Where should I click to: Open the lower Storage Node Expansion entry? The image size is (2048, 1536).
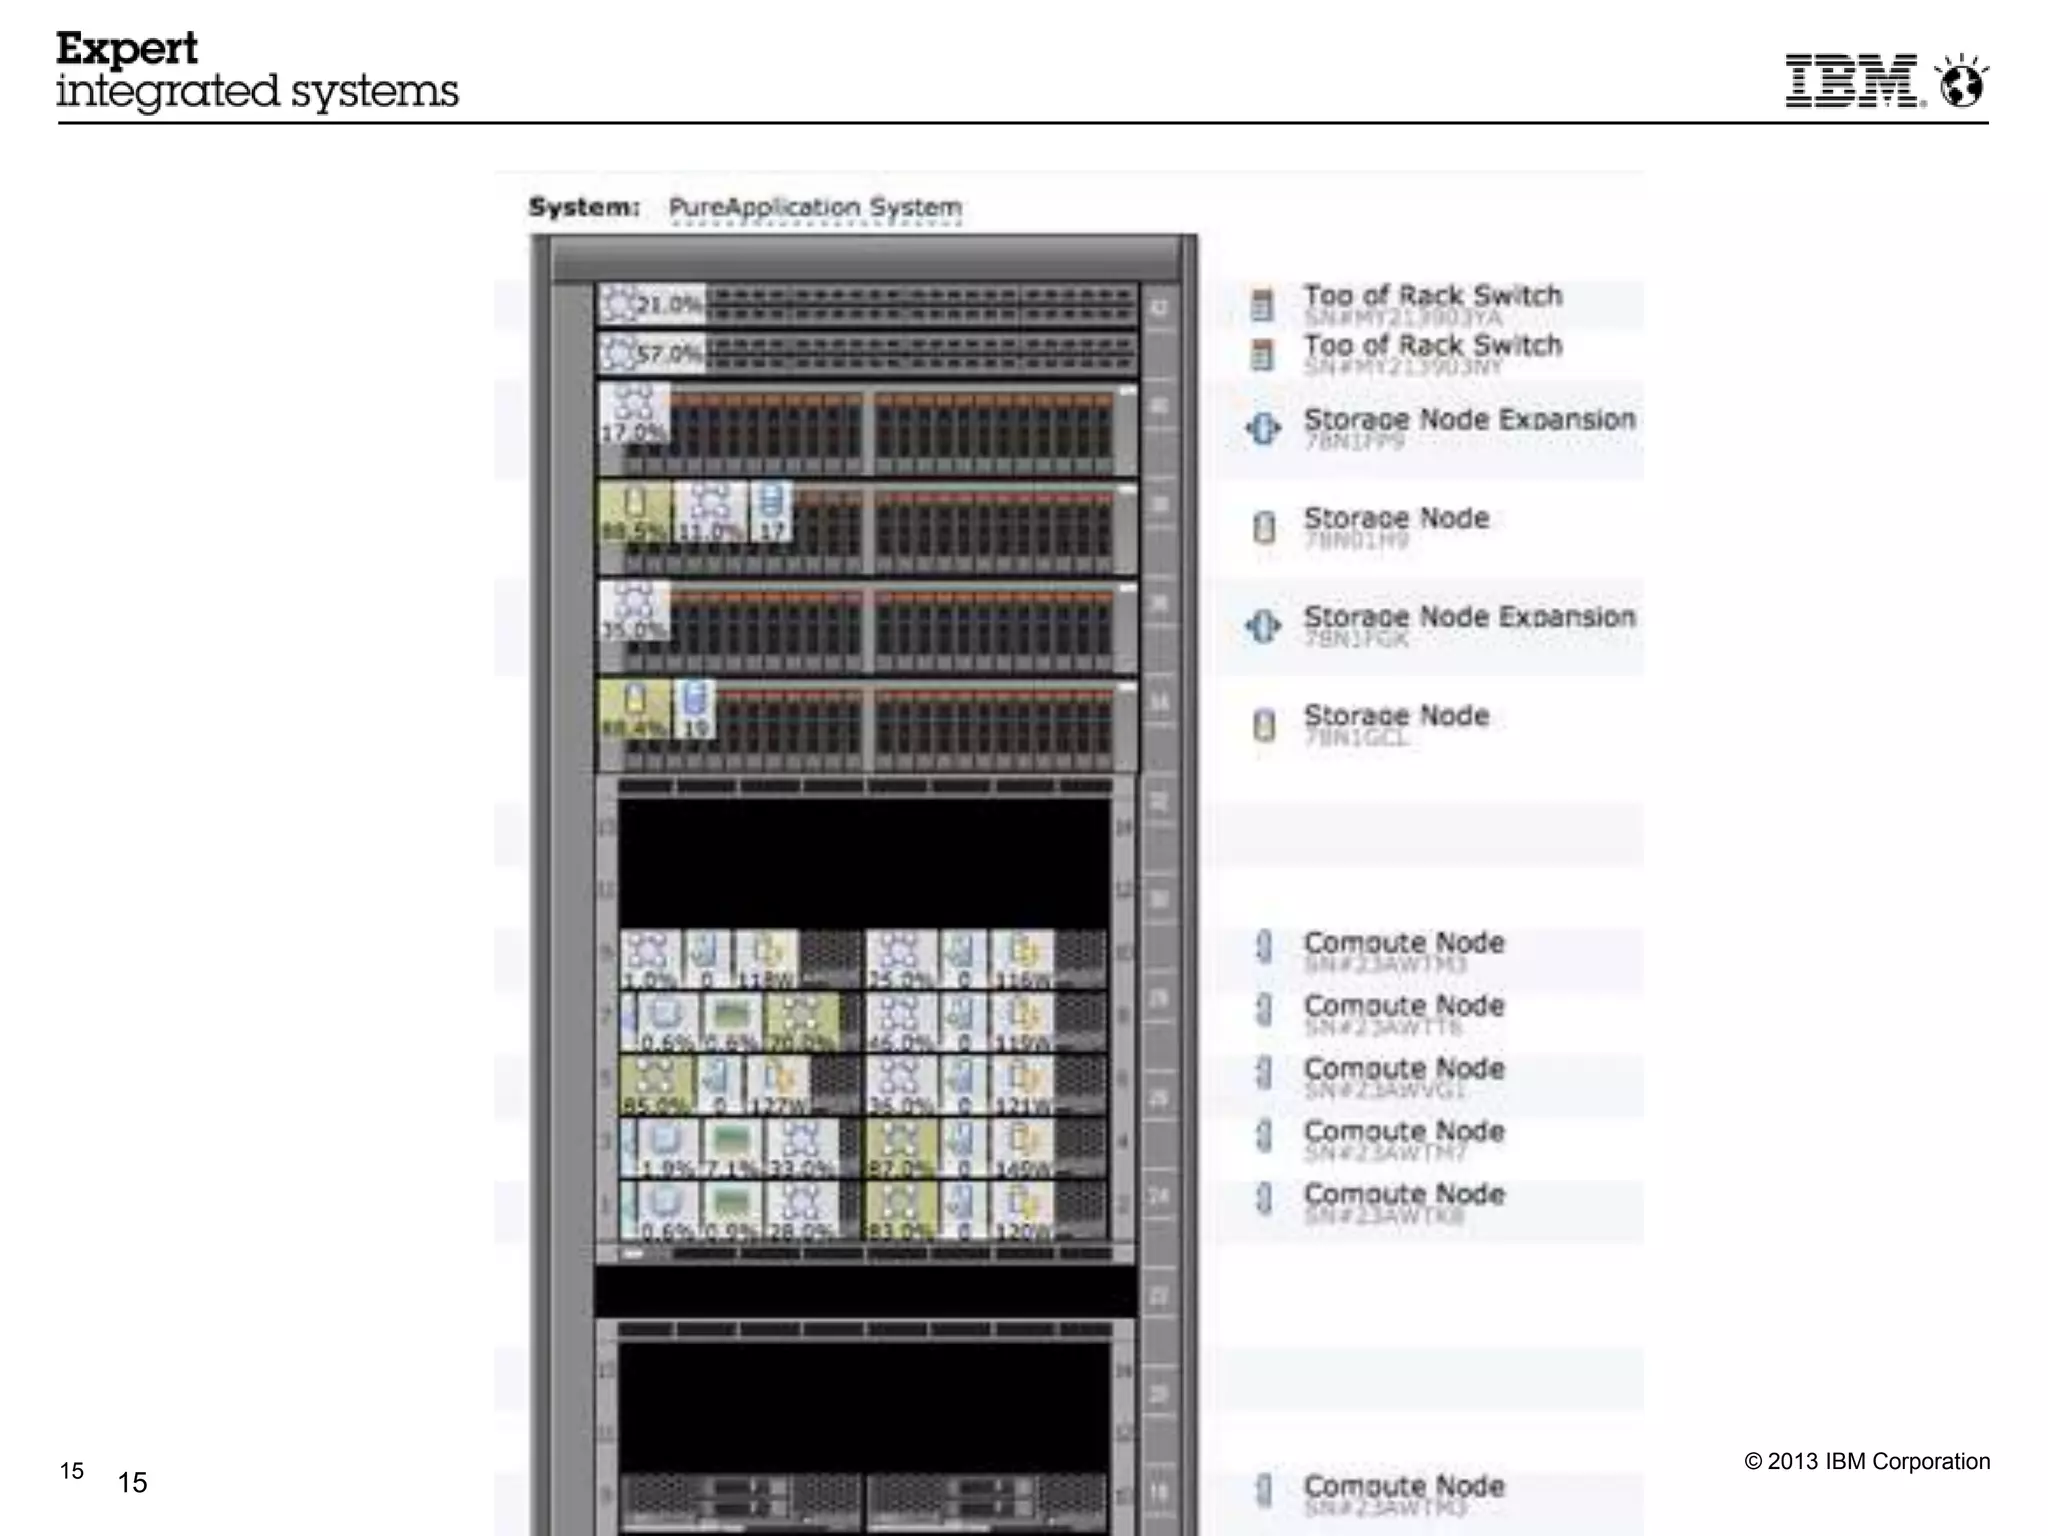coord(1468,617)
